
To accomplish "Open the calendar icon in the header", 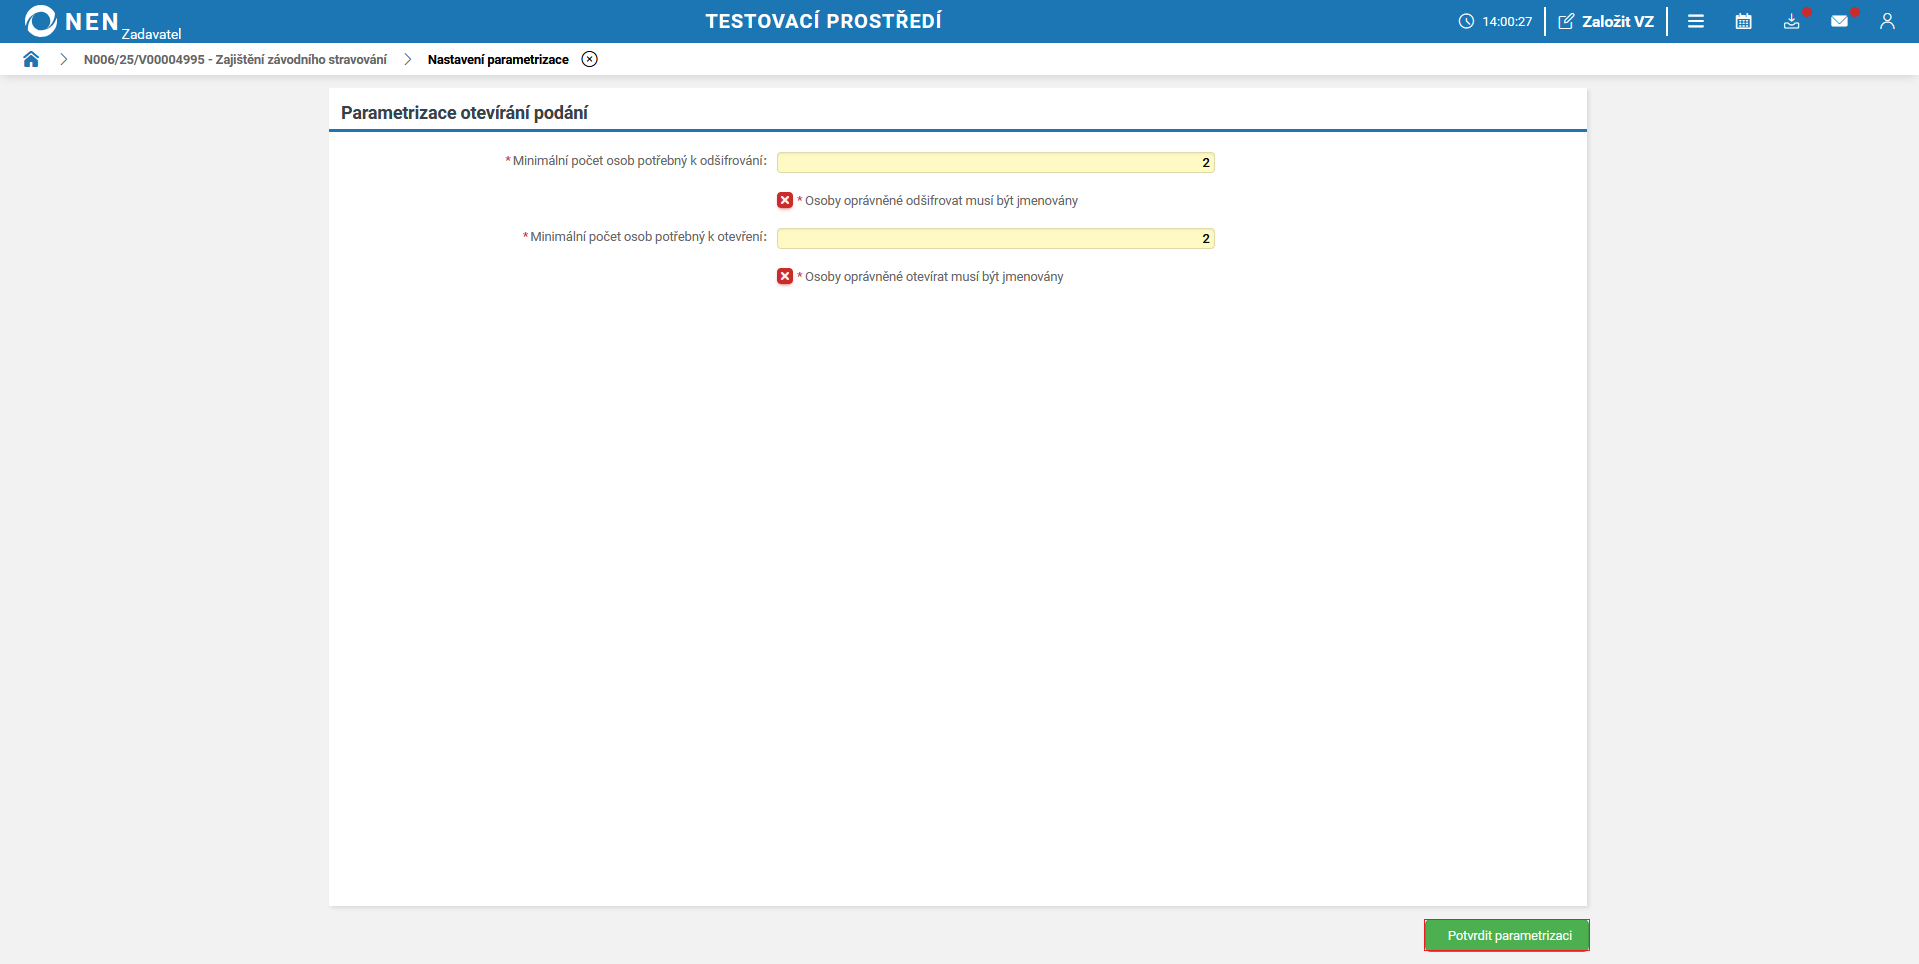I will [1744, 21].
